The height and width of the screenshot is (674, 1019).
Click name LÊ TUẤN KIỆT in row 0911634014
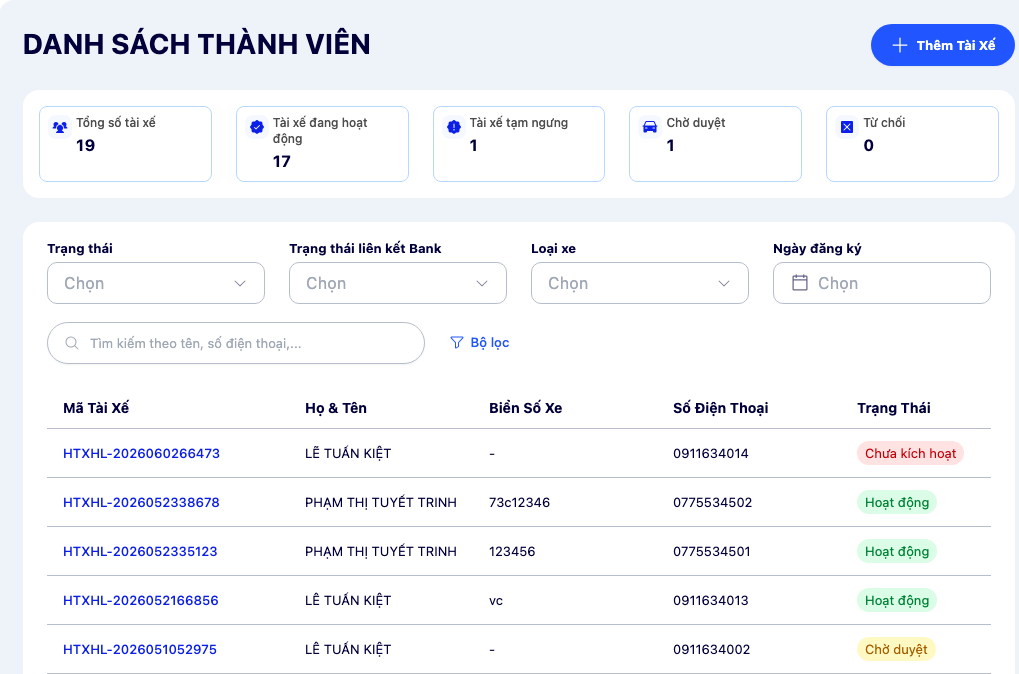coord(348,453)
